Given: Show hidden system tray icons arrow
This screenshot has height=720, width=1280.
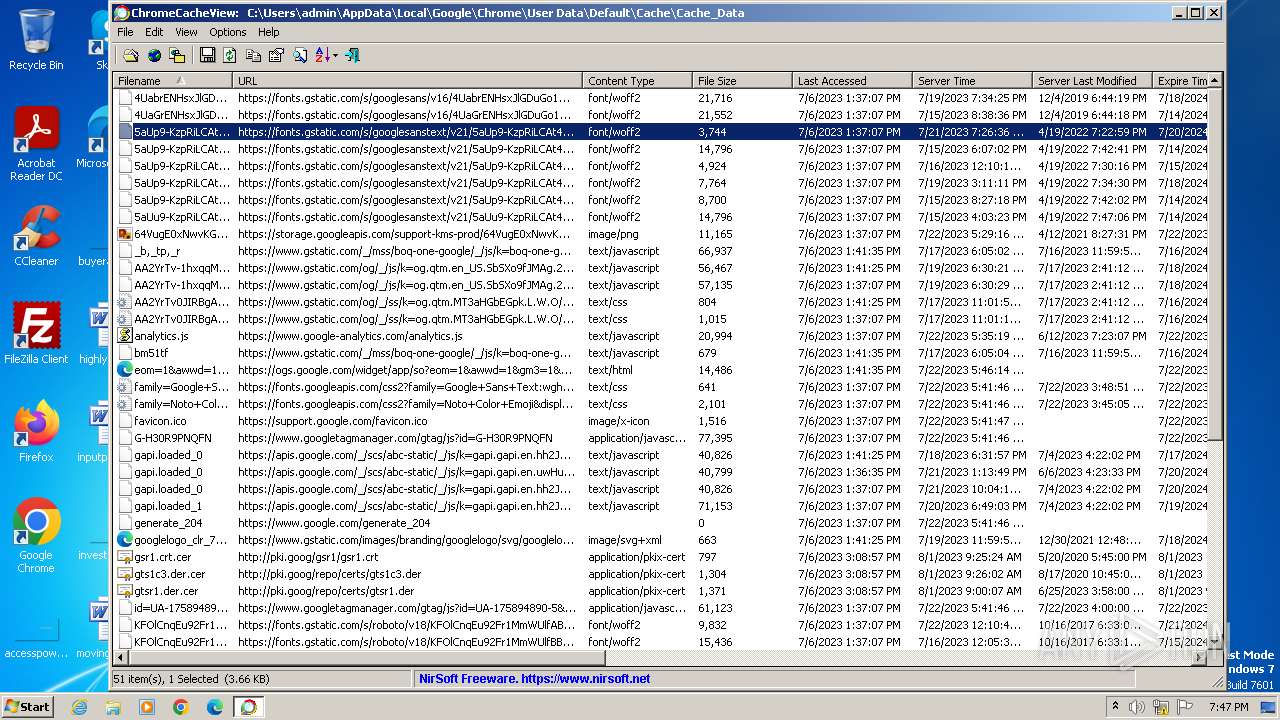Looking at the screenshot, I should [1115, 707].
